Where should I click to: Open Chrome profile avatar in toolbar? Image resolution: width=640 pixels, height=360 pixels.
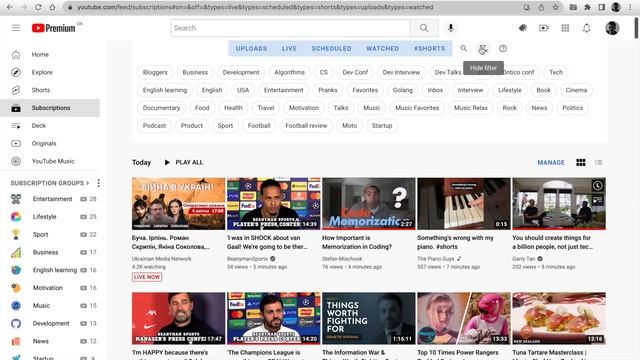[x=616, y=7]
